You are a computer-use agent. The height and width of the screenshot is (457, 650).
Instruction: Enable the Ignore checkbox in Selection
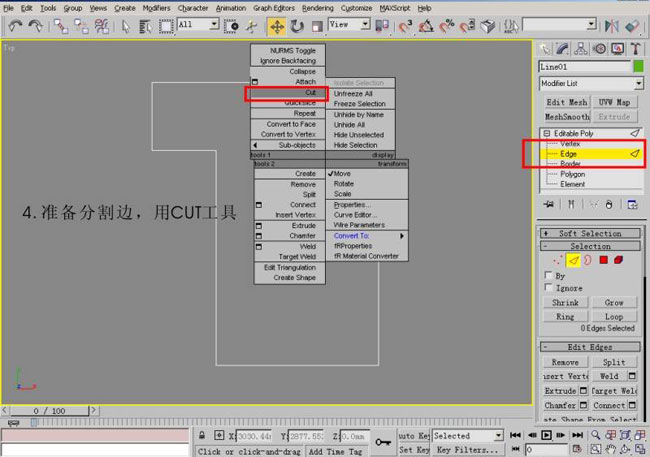click(548, 287)
